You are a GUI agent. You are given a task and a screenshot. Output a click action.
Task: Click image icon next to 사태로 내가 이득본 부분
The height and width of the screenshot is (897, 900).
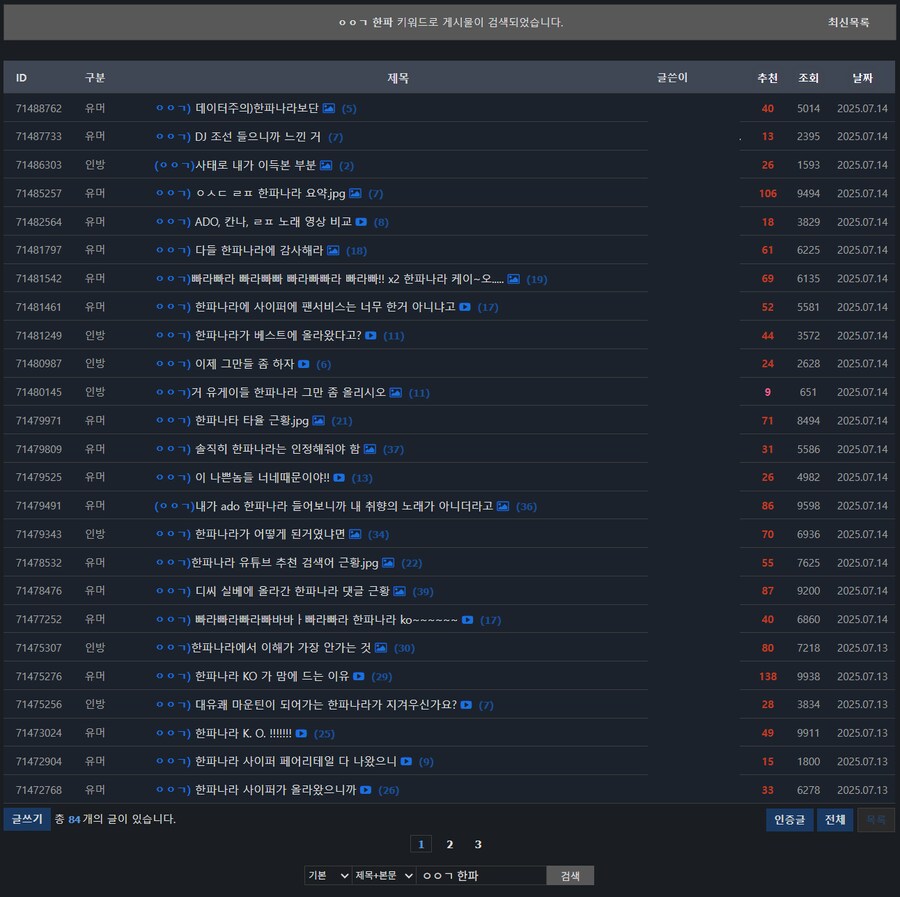(x=325, y=165)
